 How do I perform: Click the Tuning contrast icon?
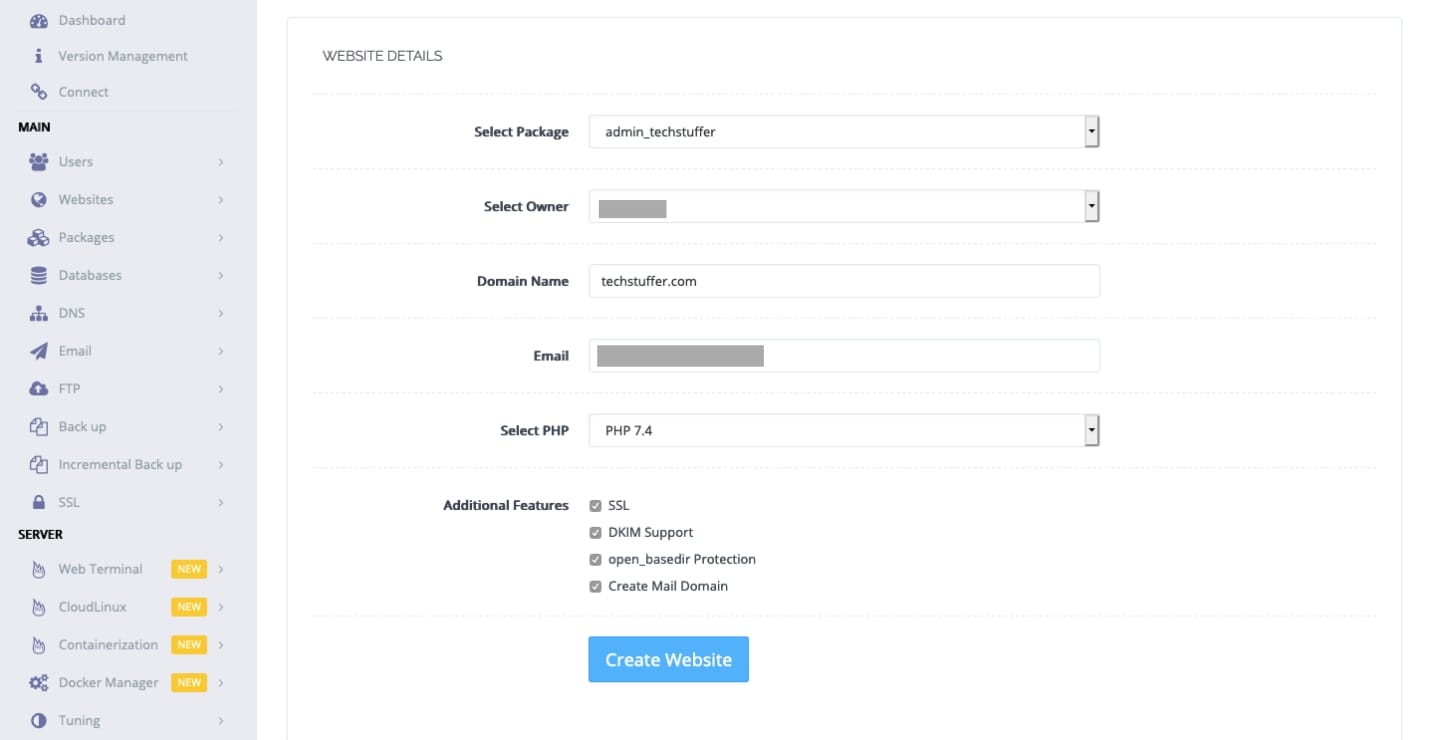pyautogui.click(x=39, y=720)
